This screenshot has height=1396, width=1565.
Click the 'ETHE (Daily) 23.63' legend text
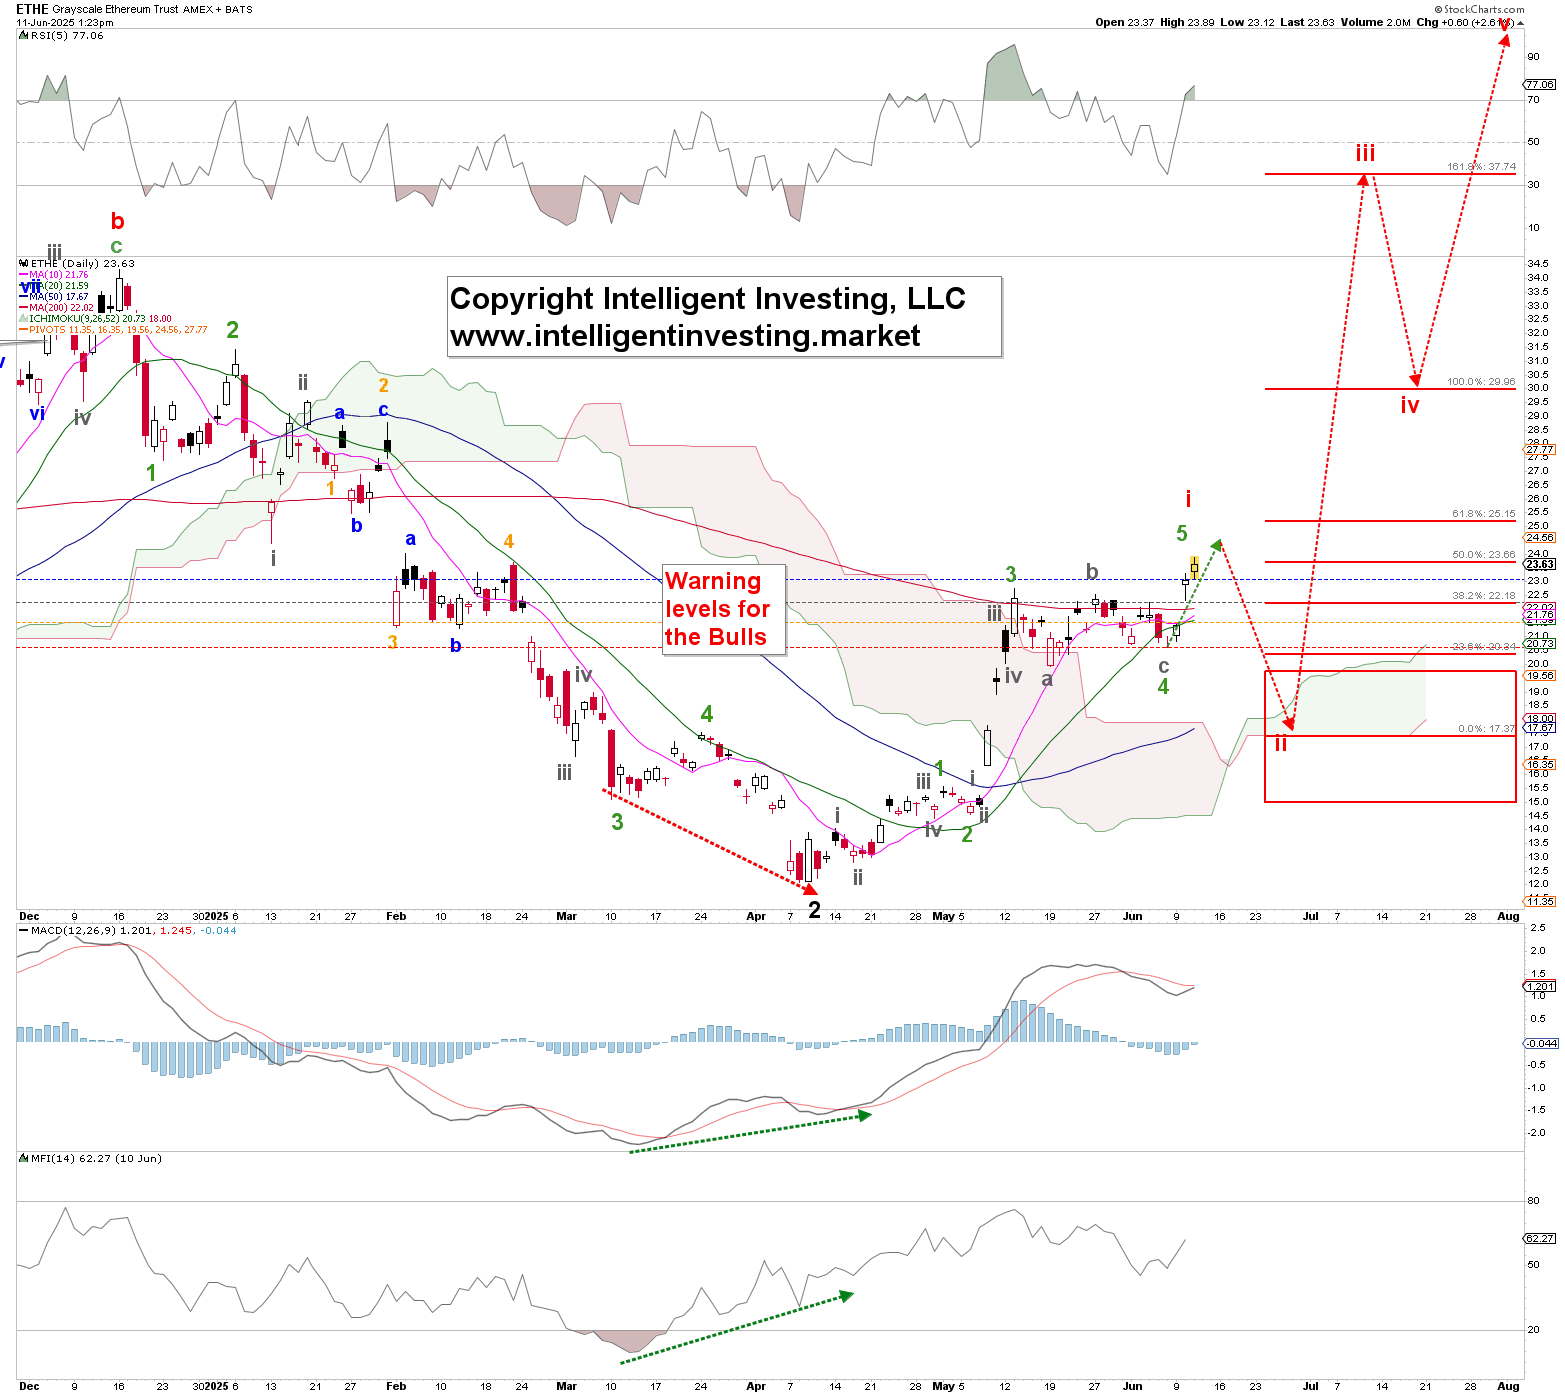click(83, 264)
